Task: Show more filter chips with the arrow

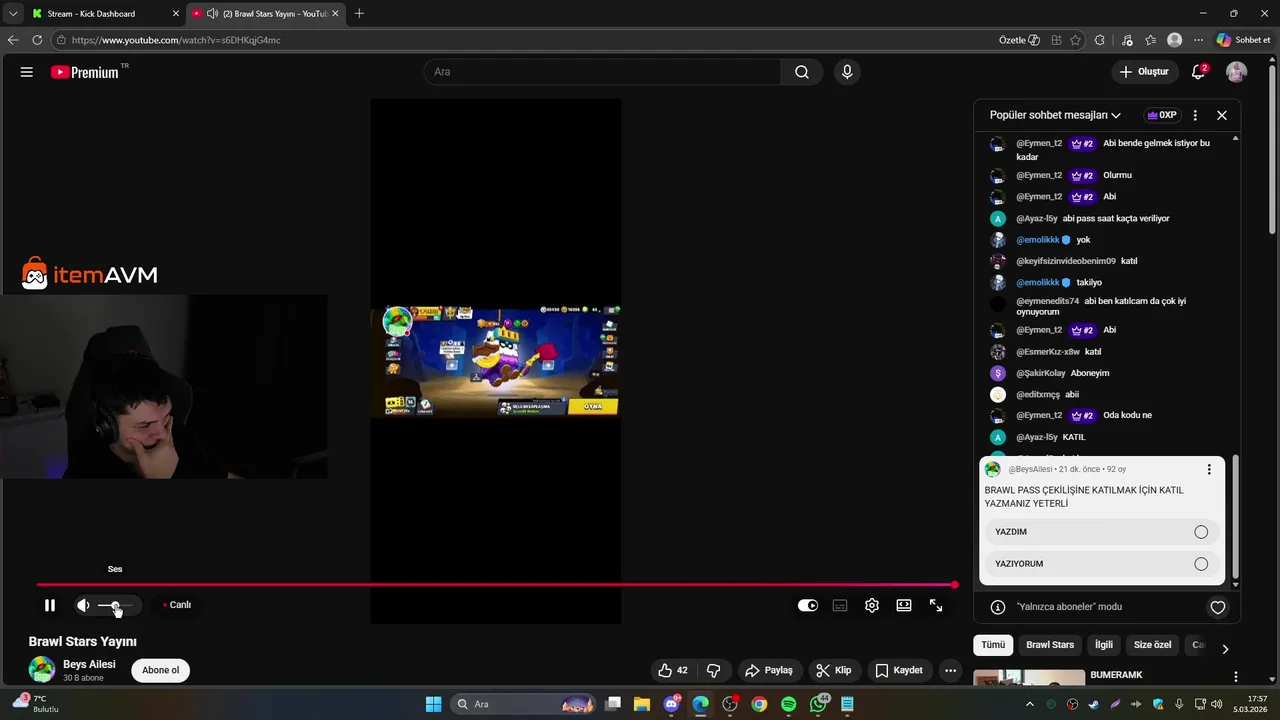Action: (1225, 648)
